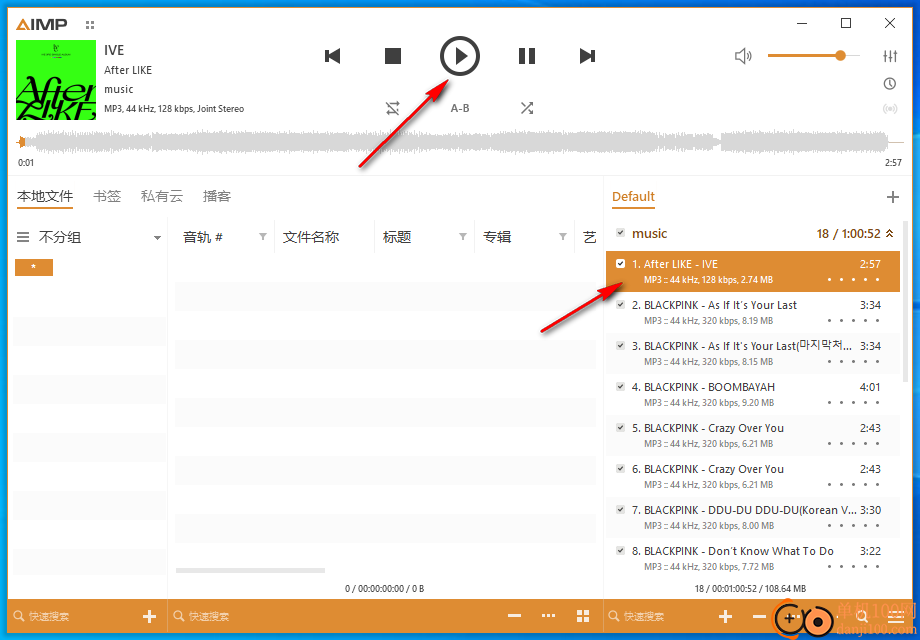This screenshot has width=920, height=640.
Task: Uncheck DDU-DU DDU-DU track checkbox
Action: pyautogui.click(x=620, y=510)
